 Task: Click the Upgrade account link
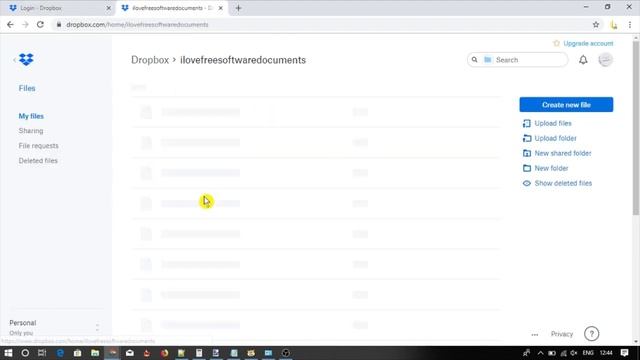coord(588,43)
